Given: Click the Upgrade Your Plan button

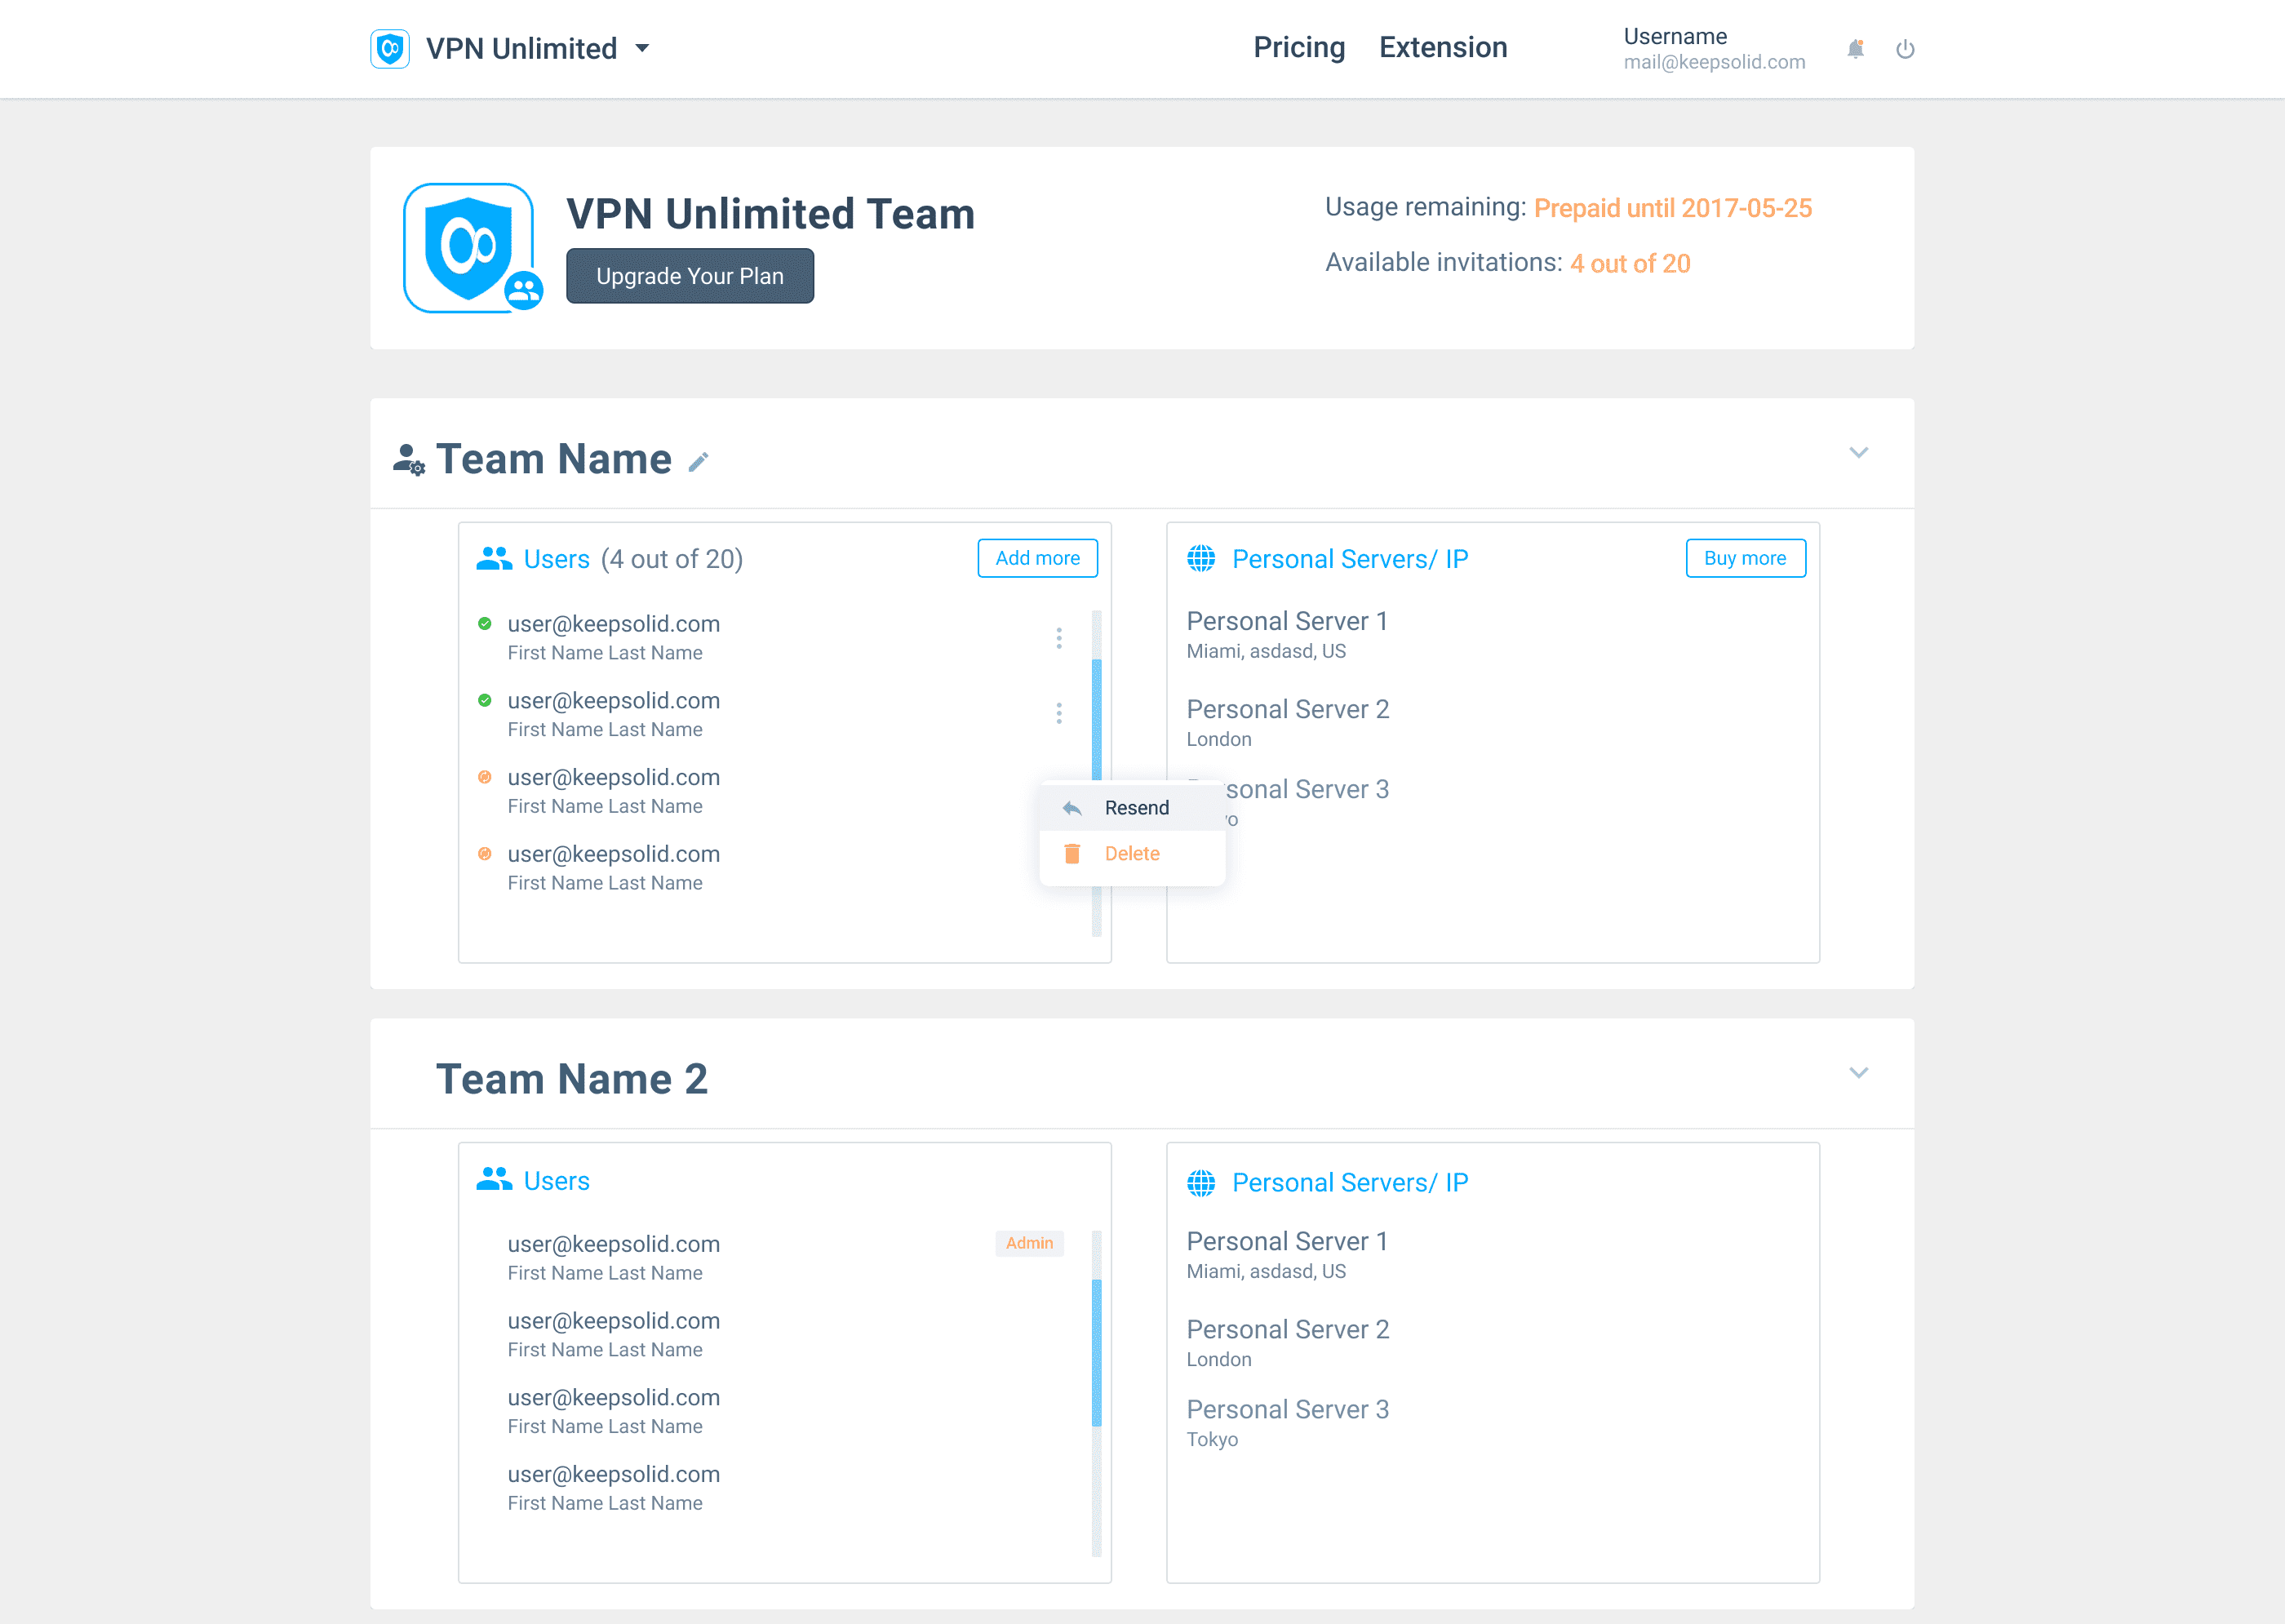Looking at the screenshot, I should [690, 276].
